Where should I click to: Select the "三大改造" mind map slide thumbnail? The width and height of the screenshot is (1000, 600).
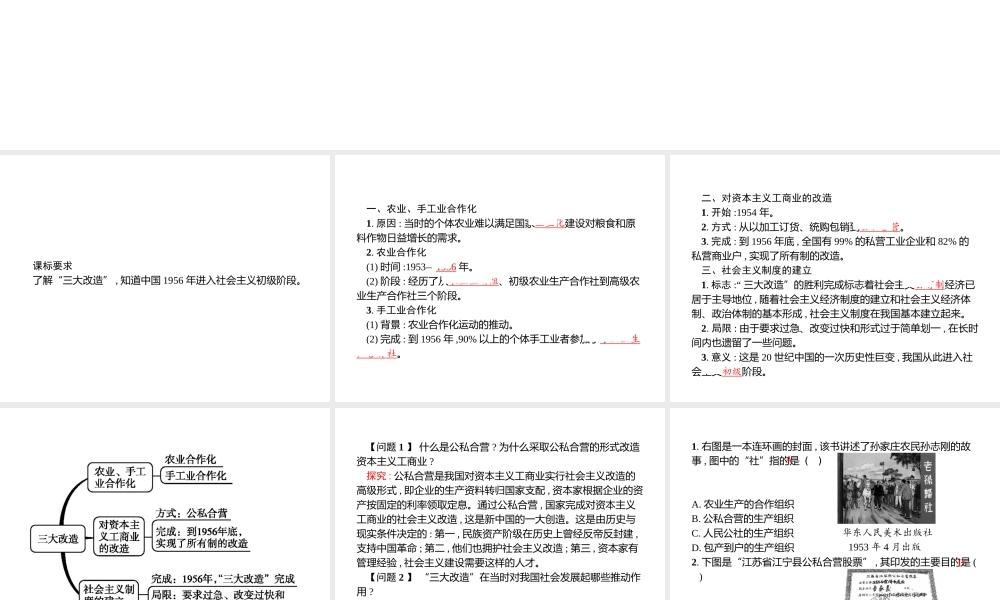pyautogui.click(x=165, y=504)
